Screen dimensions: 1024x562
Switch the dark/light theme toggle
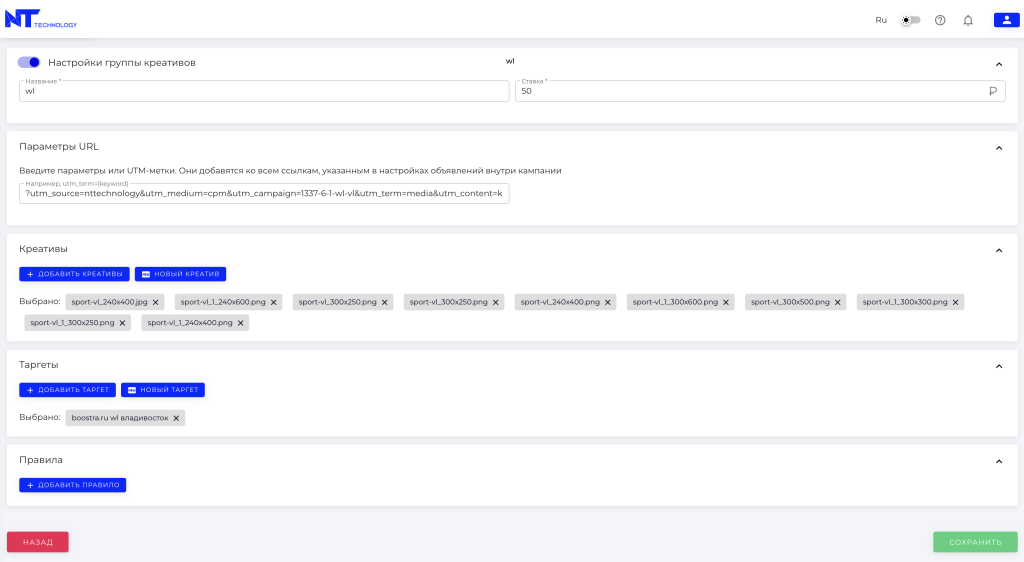(x=910, y=20)
